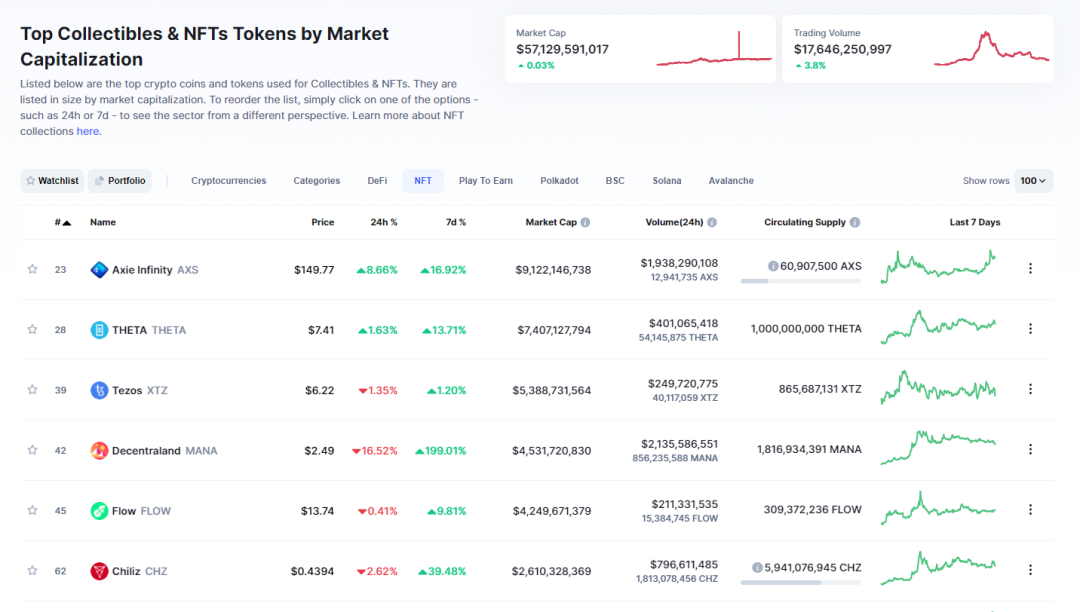This screenshot has width=1080, height=612.
Task: Open the Watchlist button
Action: point(51,181)
